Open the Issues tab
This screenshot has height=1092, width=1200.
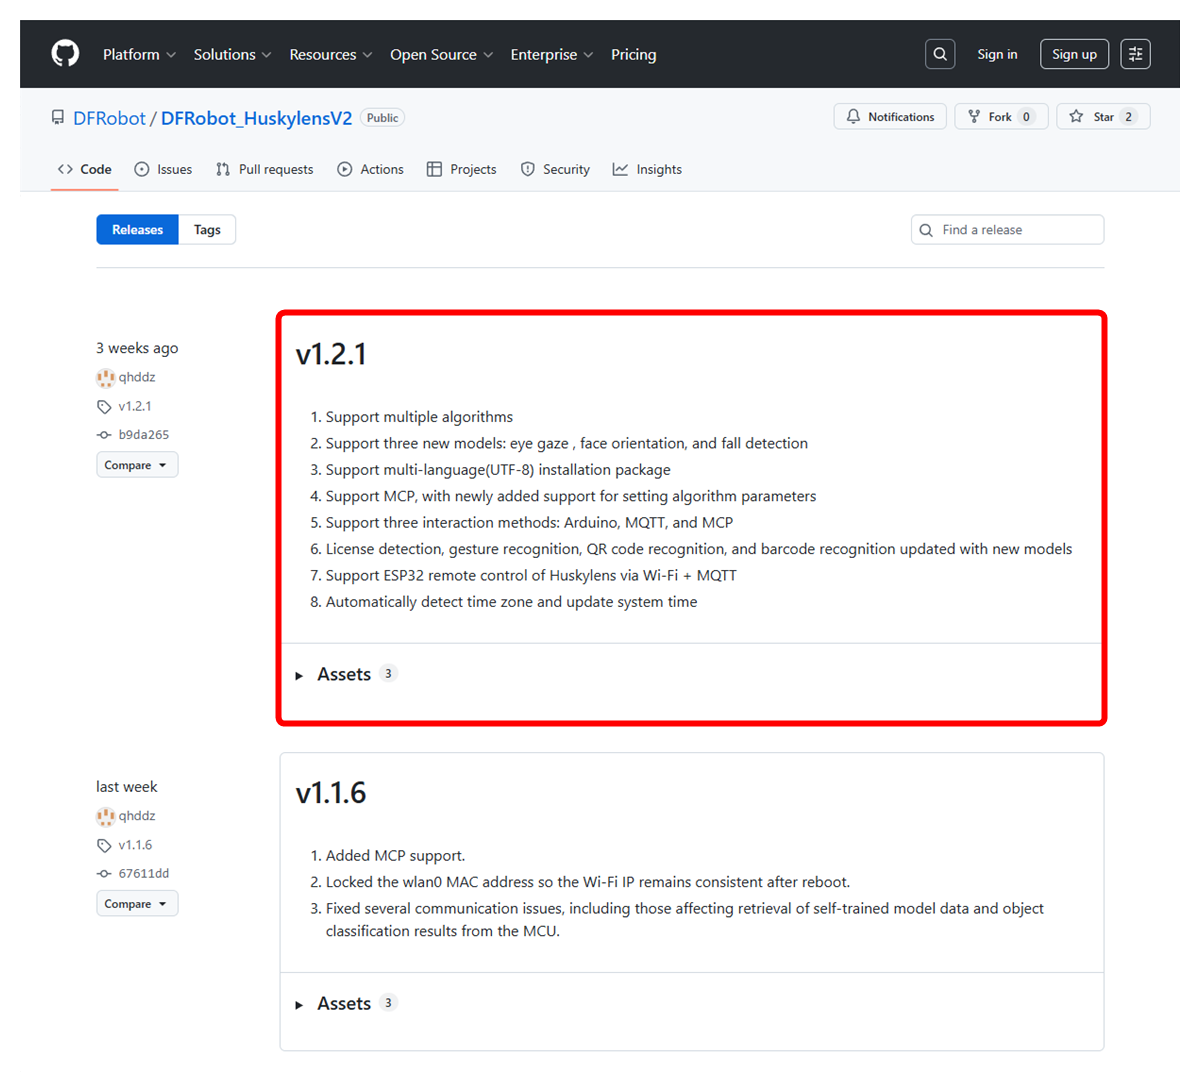(x=163, y=170)
